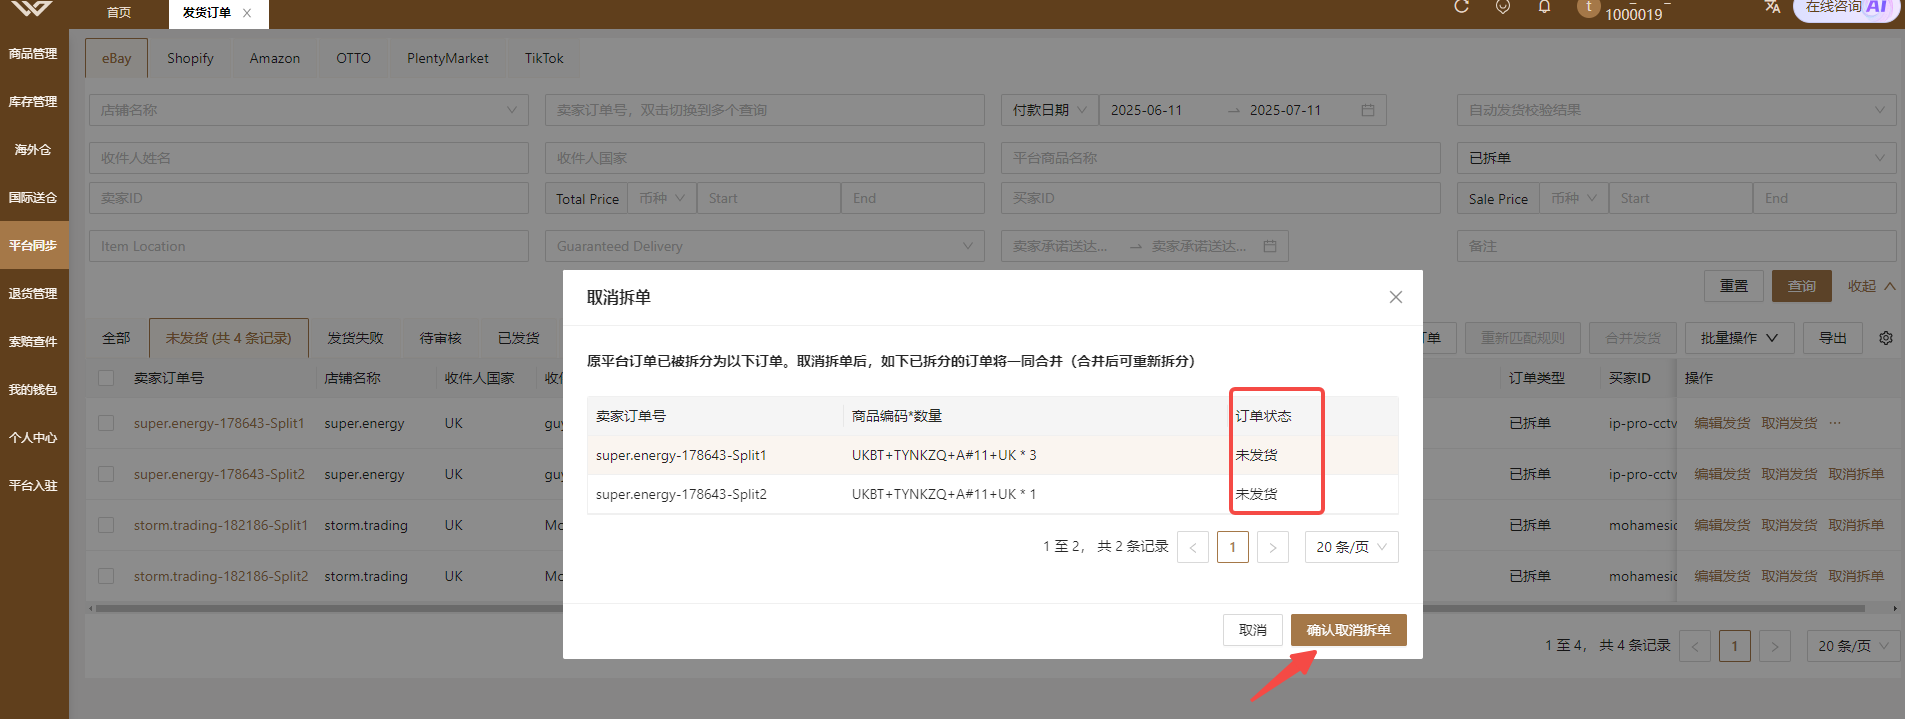Switch to the Shopify tab
This screenshot has width=1905, height=719.
coord(190,58)
